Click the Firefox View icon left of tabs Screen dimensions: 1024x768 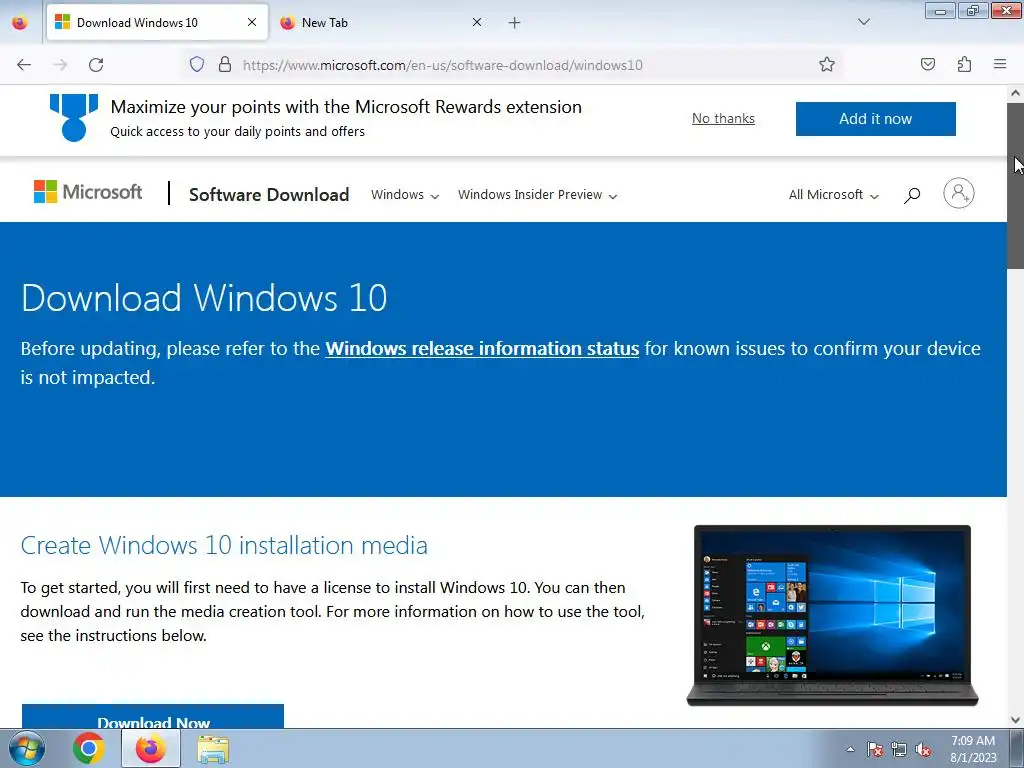point(20,22)
